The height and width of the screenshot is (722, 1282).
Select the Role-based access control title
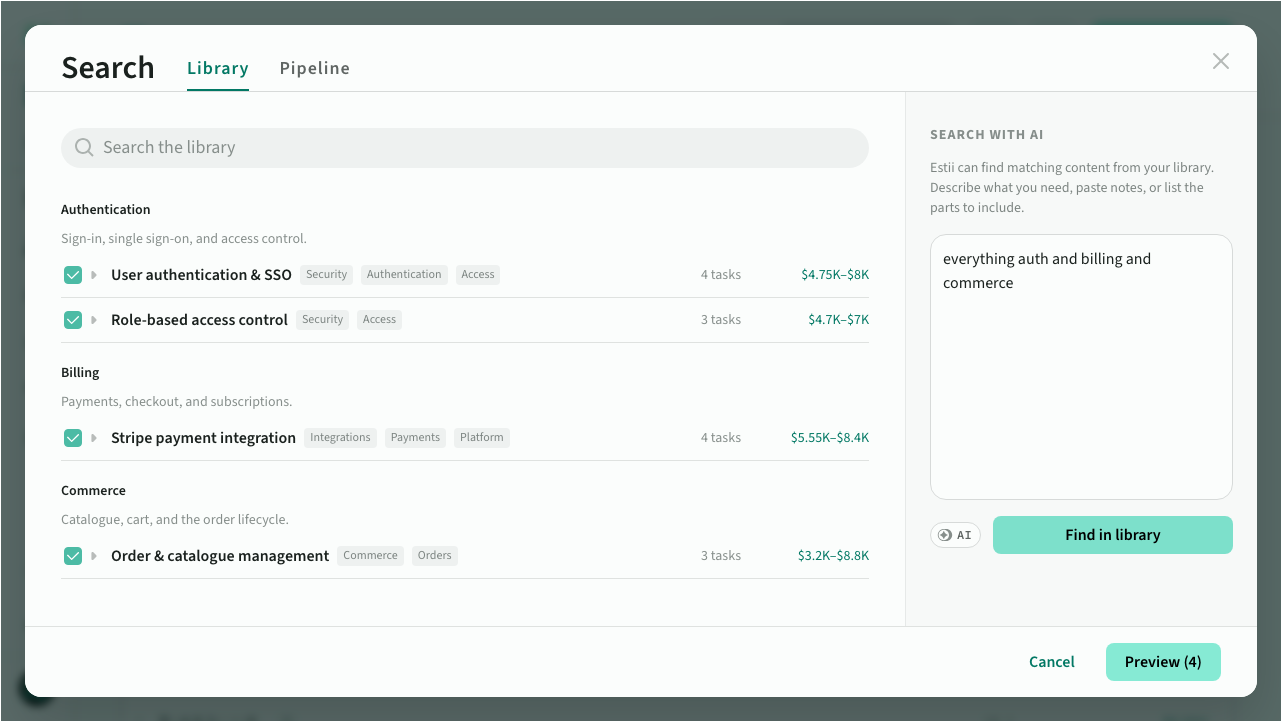[200, 320]
